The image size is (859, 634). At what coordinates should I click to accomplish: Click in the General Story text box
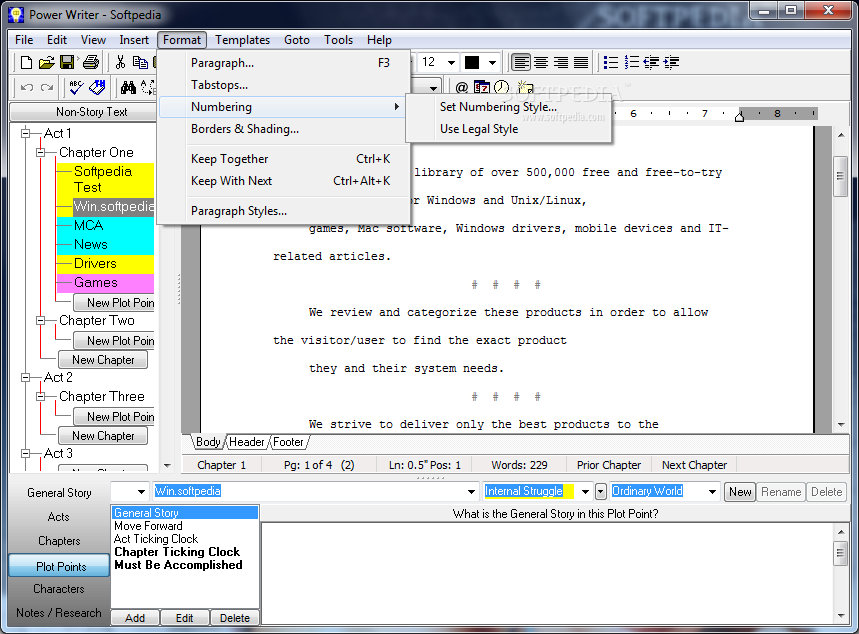click(x=547, y=573)
